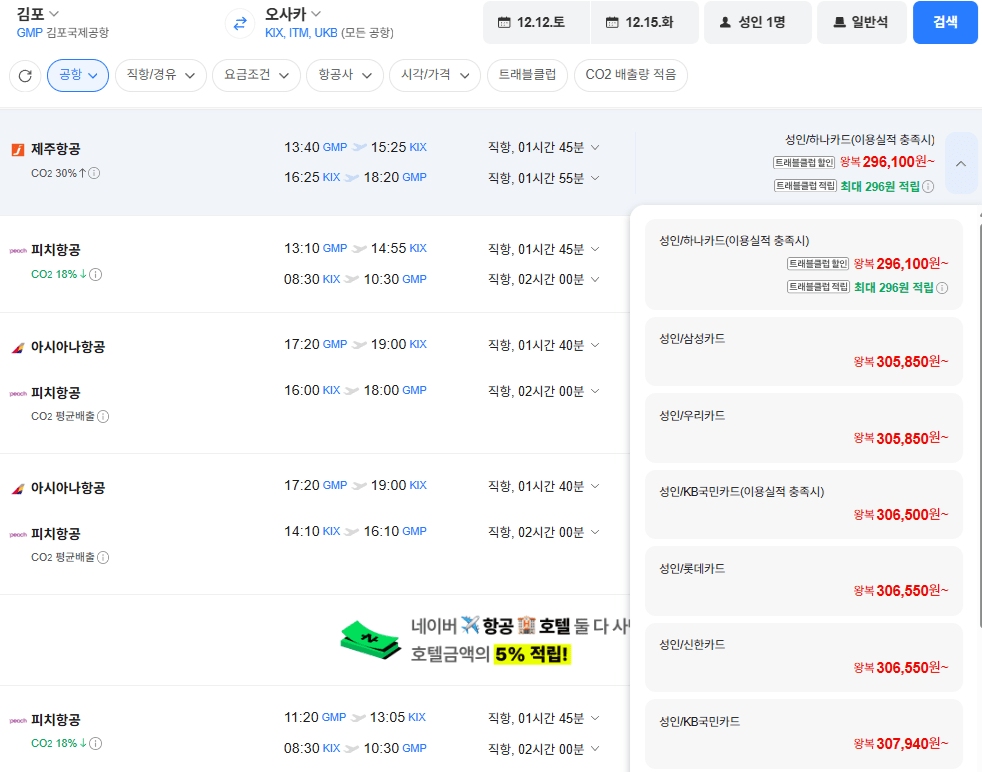The height and width of the screenshot is (772, 982).
Task: Open the 오사카 destination selector
Action: click(x=292, y=13)
